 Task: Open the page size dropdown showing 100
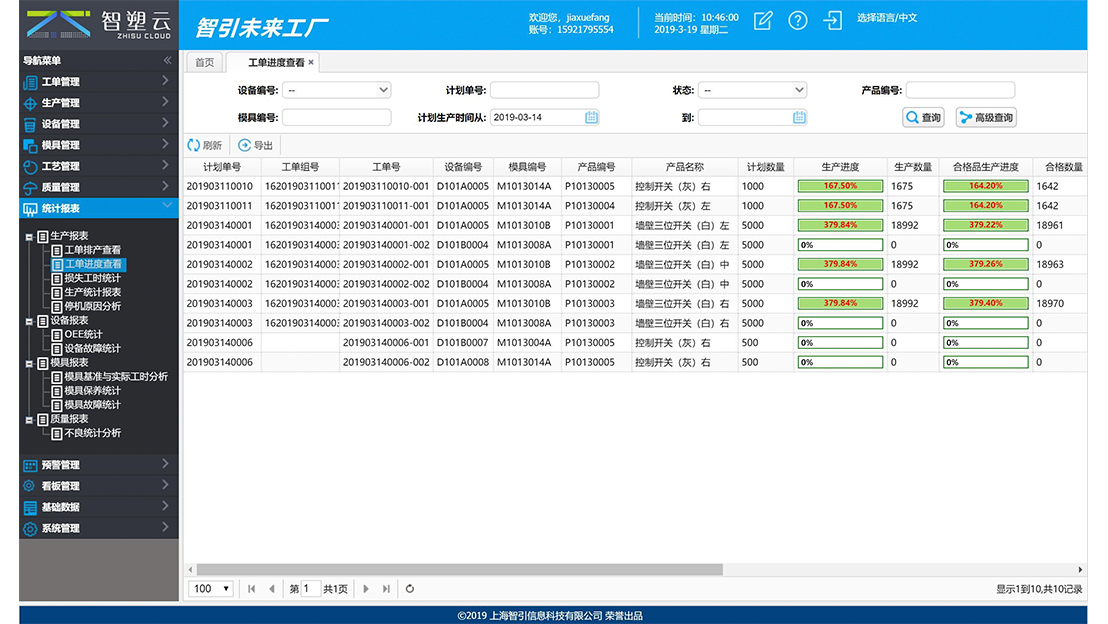click(211, 589)
